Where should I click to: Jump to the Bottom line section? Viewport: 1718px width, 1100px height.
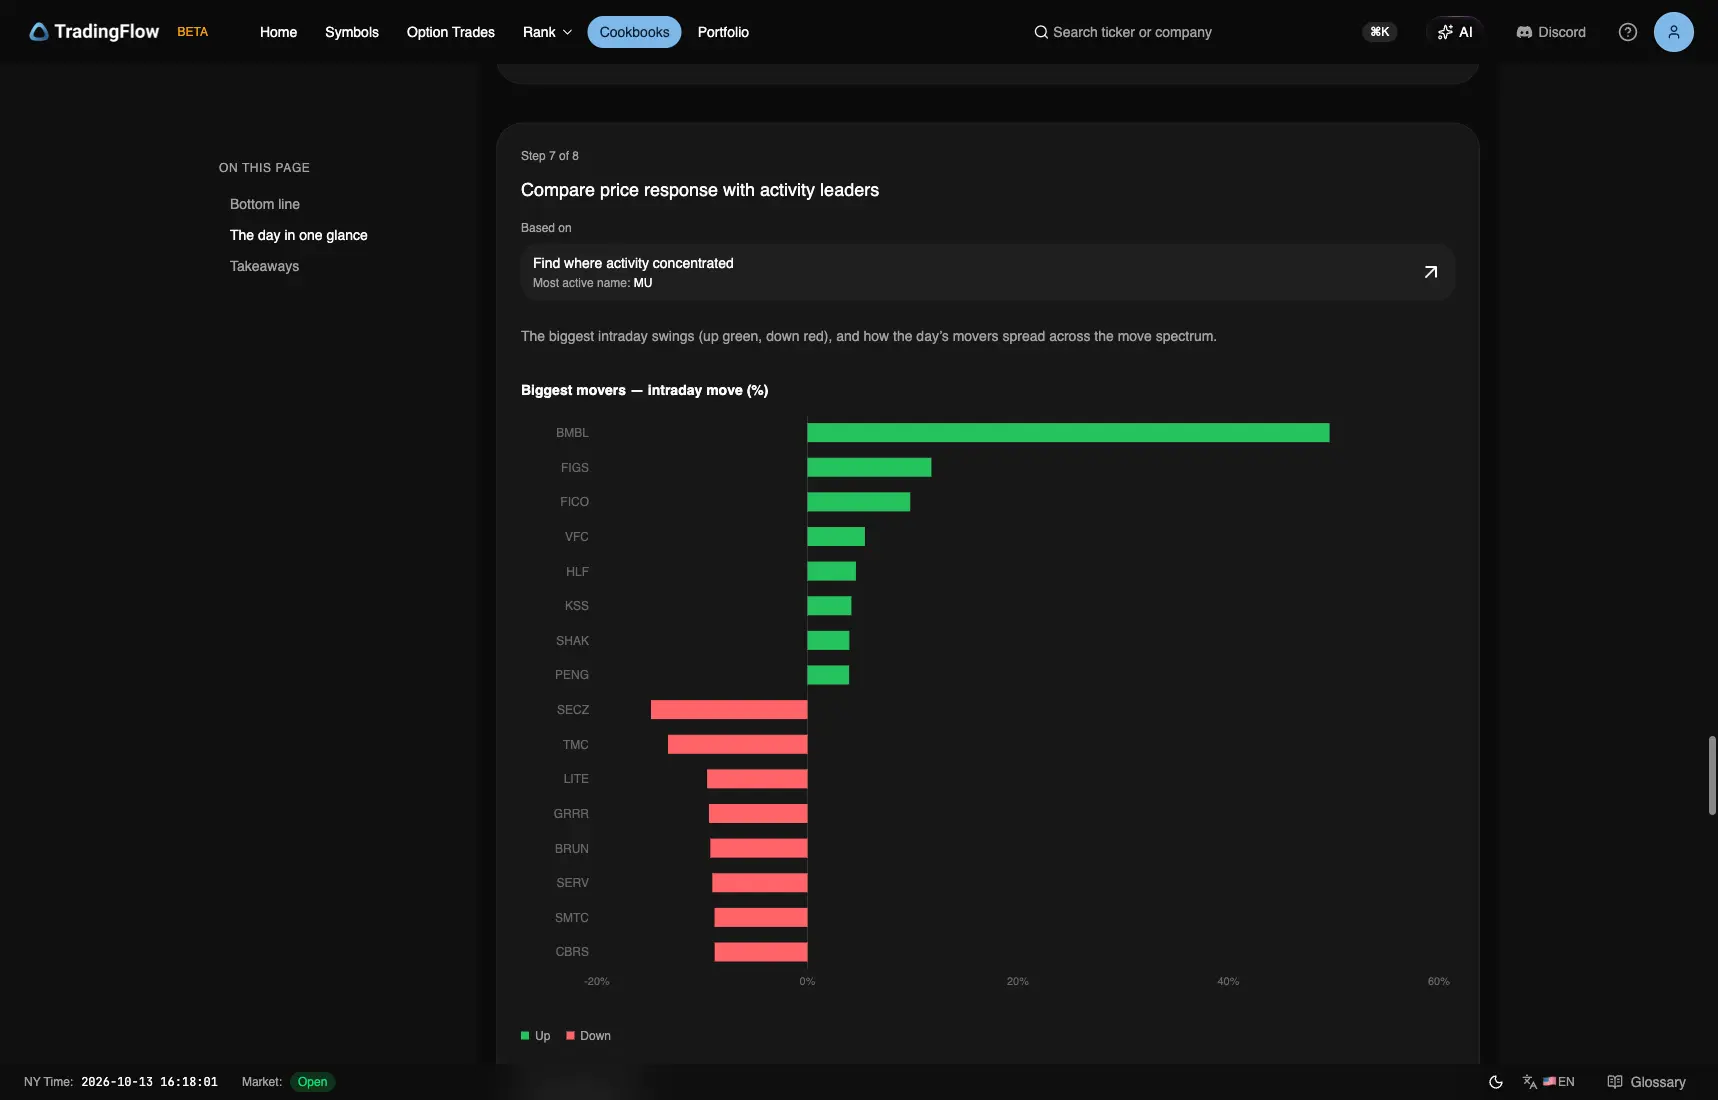coord(265,204)
